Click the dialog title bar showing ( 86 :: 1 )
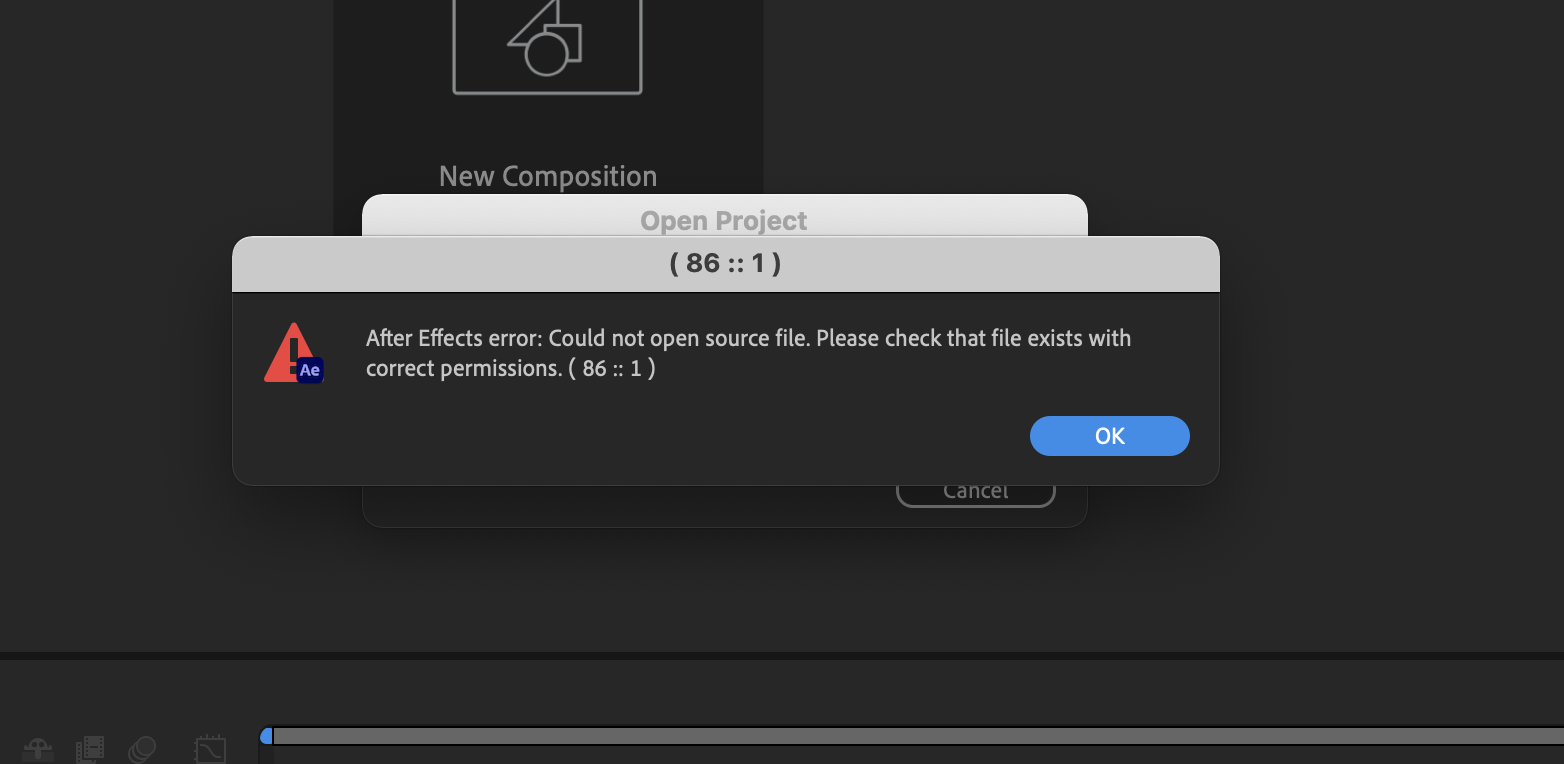Viewport: 1564px width, 764px height. (725, 263)
